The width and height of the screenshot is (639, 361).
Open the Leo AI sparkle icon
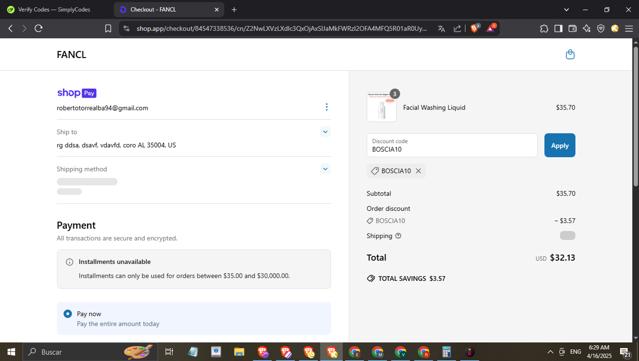pyautogui.click(x=586, y=29)
